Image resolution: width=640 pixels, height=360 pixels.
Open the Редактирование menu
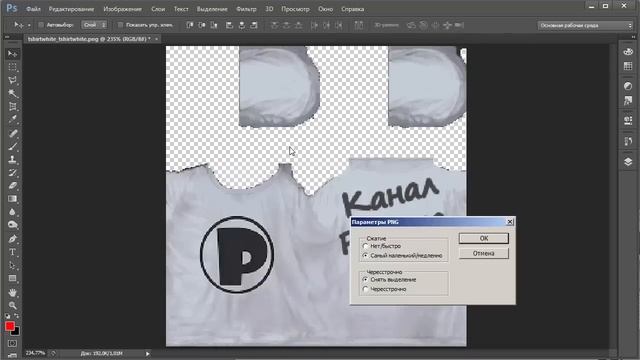(71, 9)
